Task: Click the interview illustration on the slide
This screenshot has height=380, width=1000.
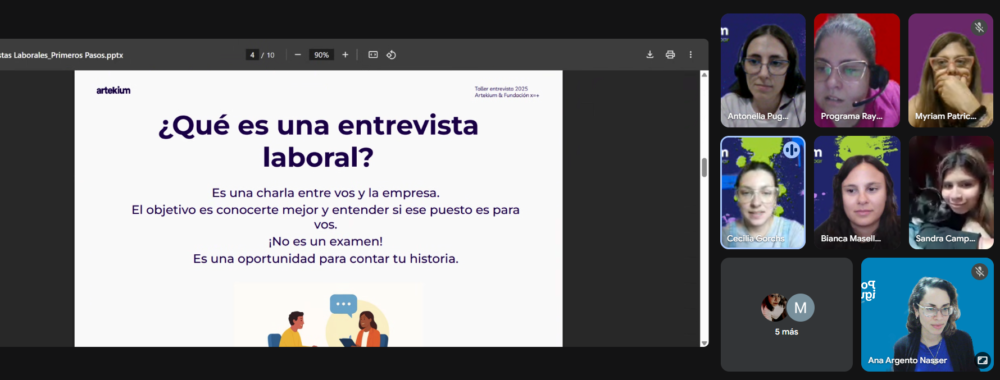Action: (328, 316)
